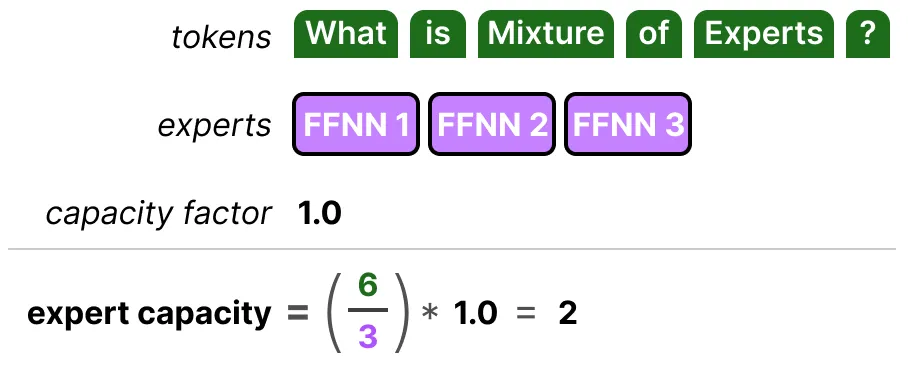The image size is (908, 380).
Task: Click the green numerator 6
Action: 368,286
